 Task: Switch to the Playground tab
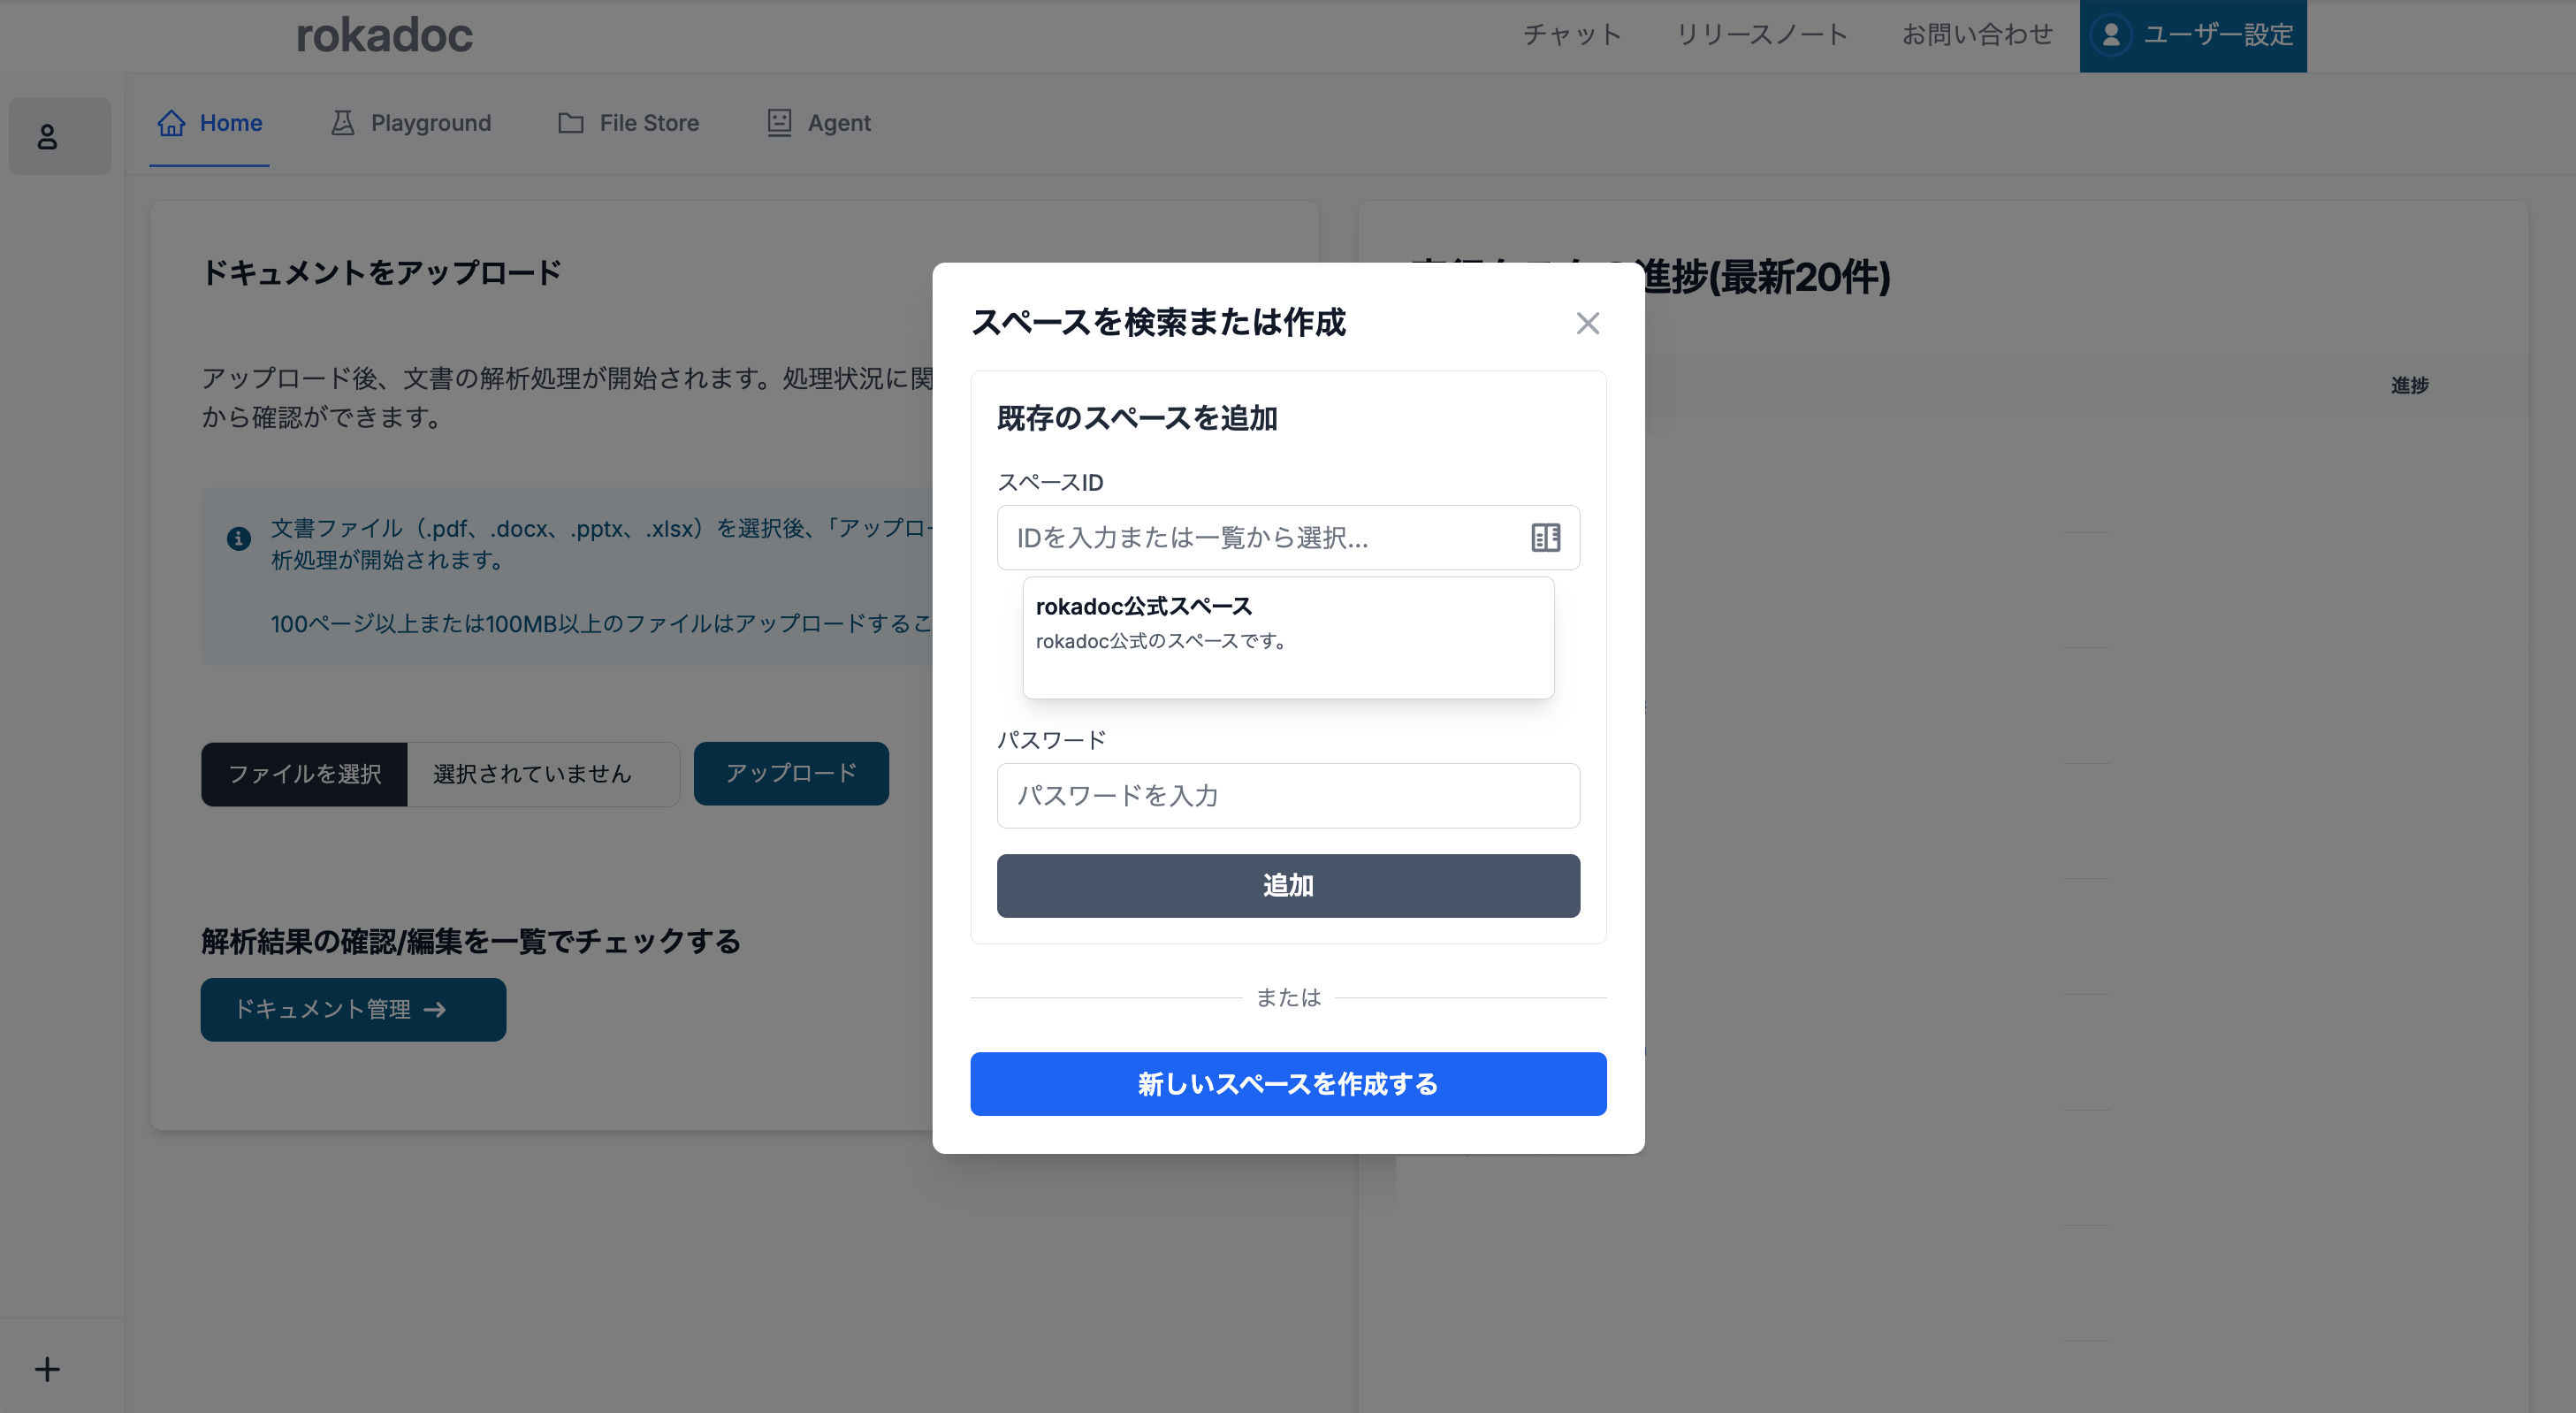(411, 123)
